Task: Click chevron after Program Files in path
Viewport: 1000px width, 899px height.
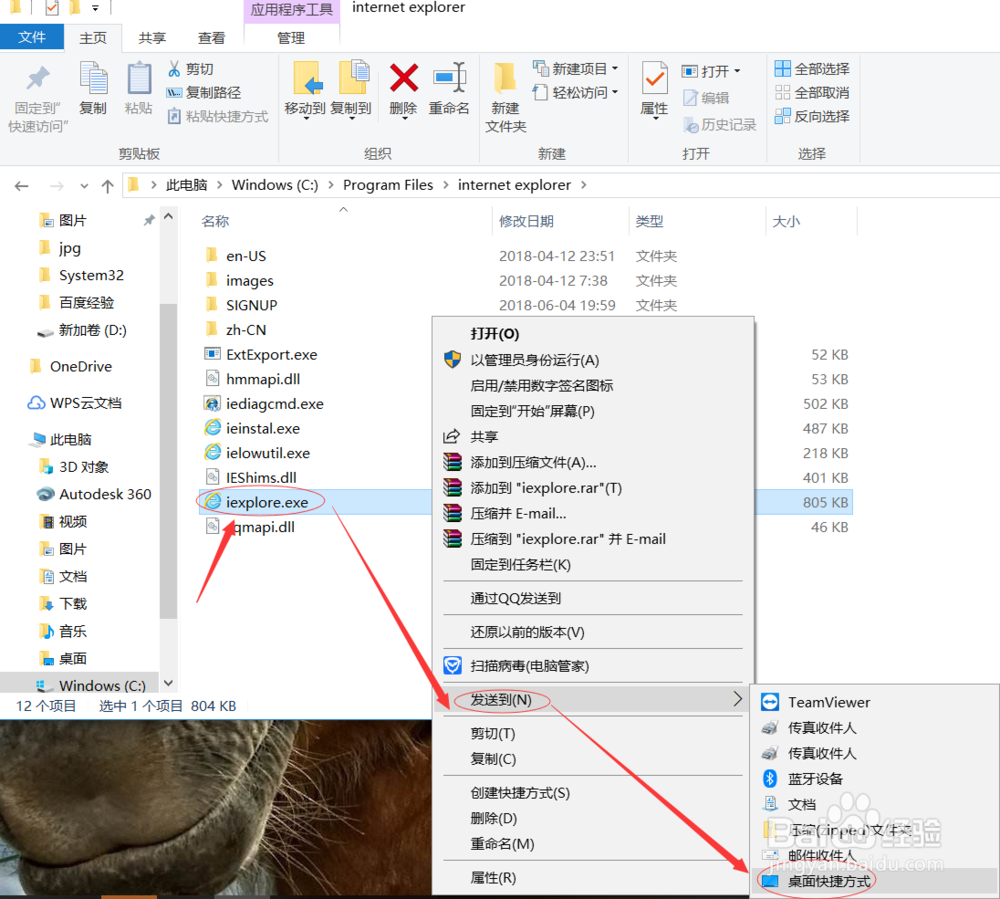Action: (445, 185)
